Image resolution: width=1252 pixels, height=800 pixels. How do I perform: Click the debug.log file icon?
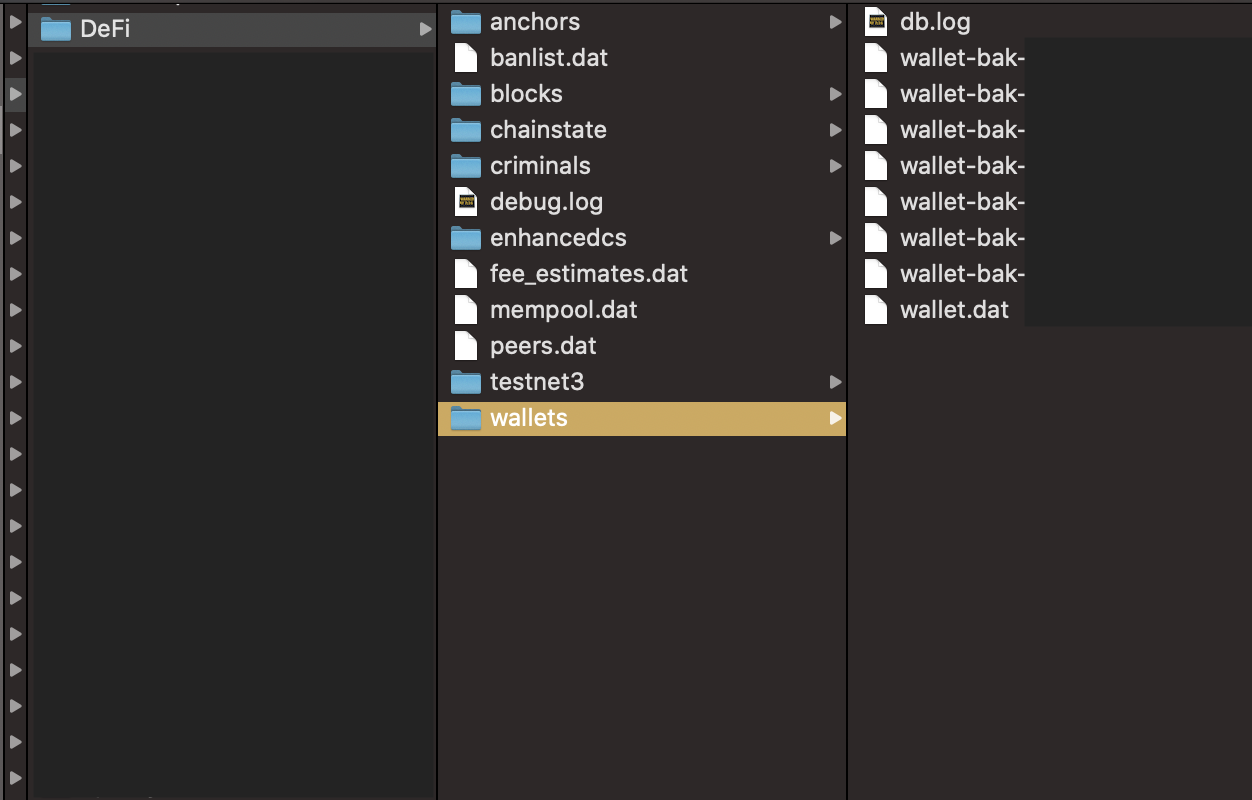[466, 202]
